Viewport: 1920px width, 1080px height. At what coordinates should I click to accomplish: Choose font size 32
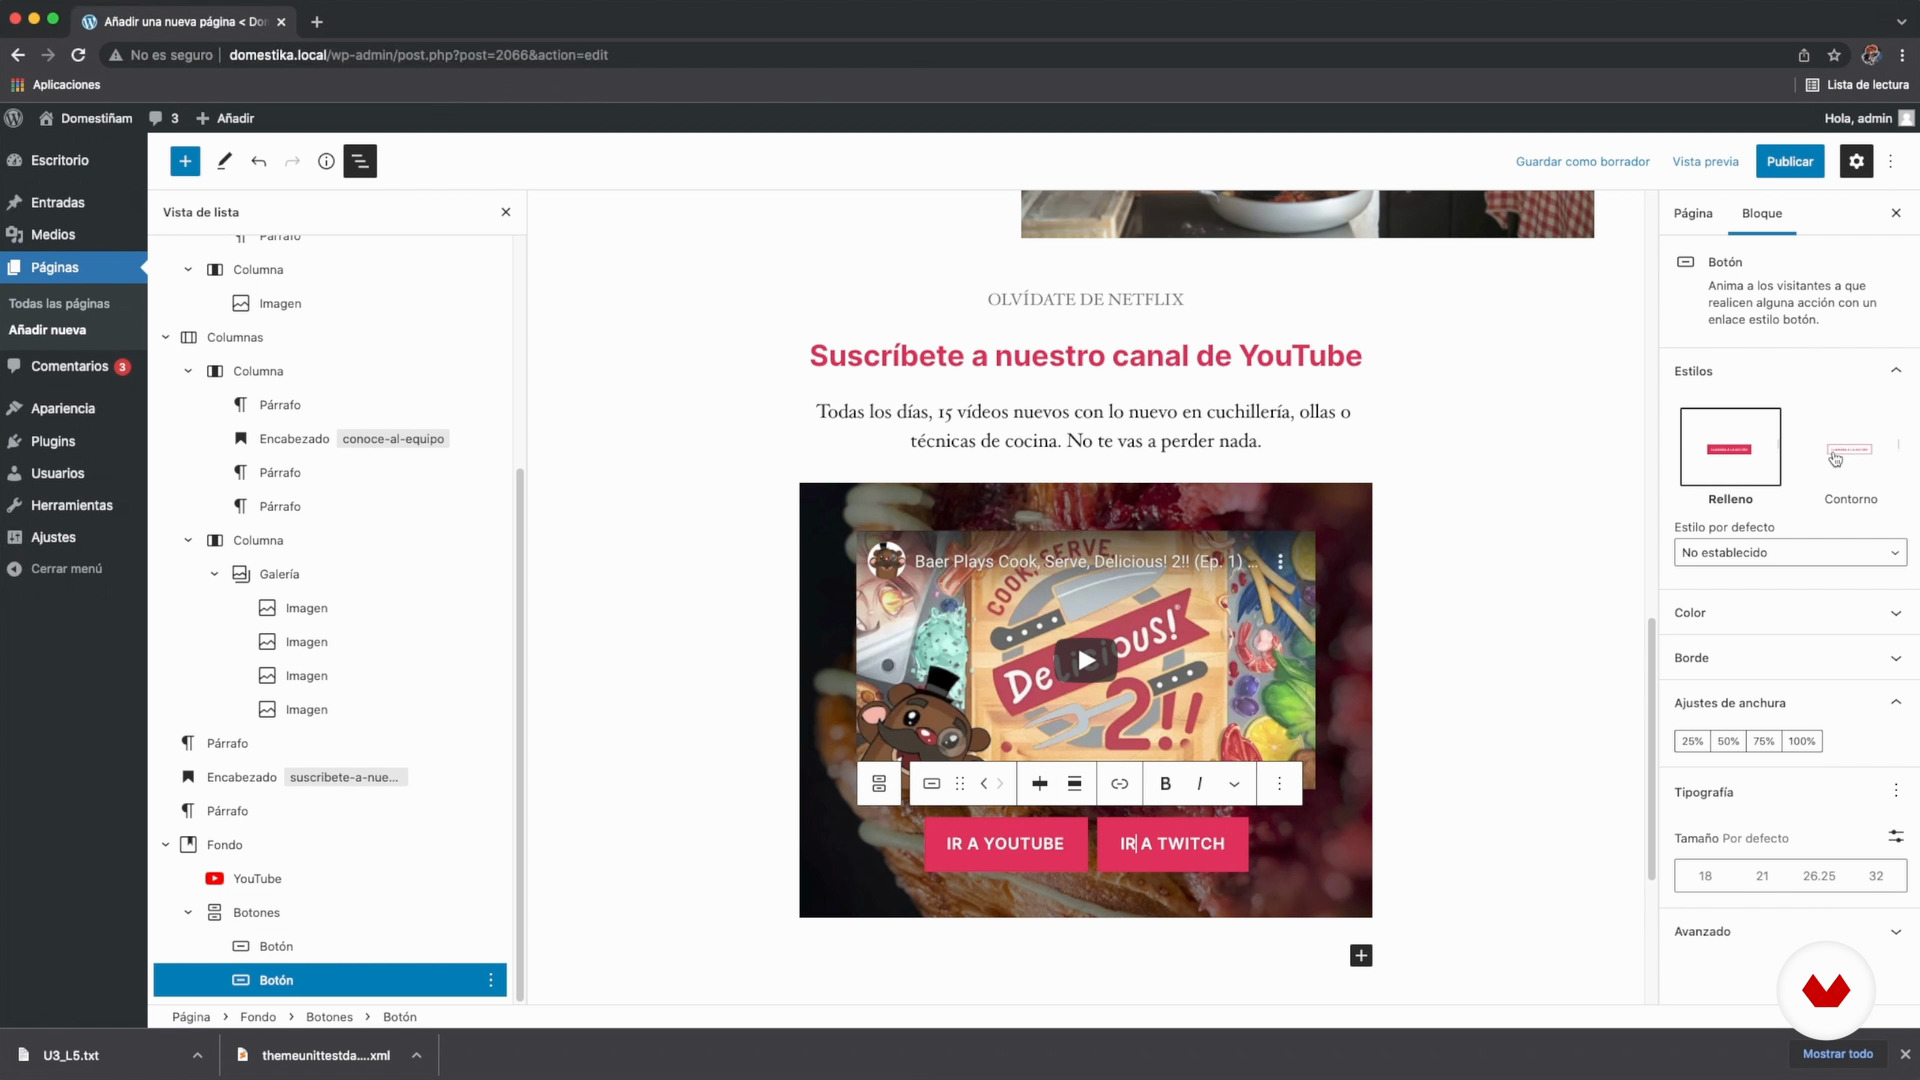point(1876,876)
